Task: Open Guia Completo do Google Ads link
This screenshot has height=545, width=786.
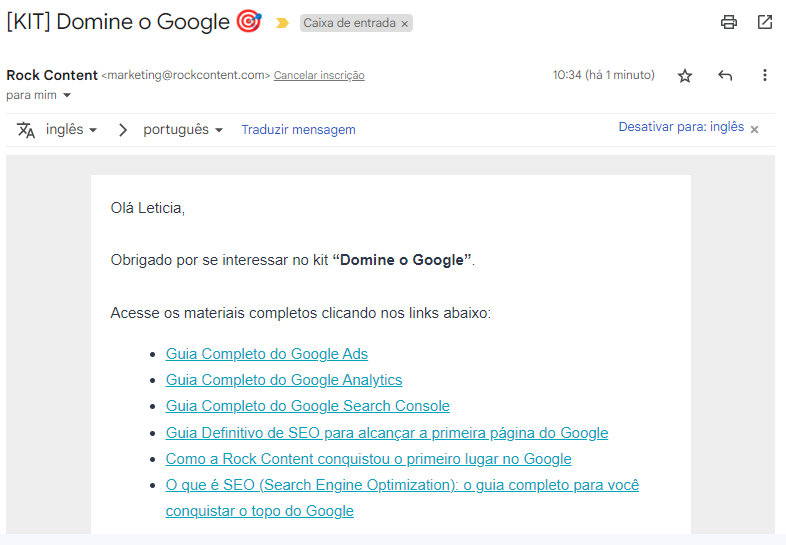Action: (x=266, y=354)
